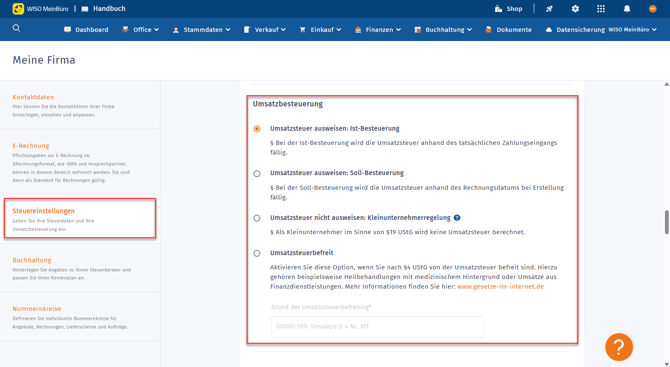Click the rocket icon in the header
This screenshot has width=670, height=367.
(549, 9)
